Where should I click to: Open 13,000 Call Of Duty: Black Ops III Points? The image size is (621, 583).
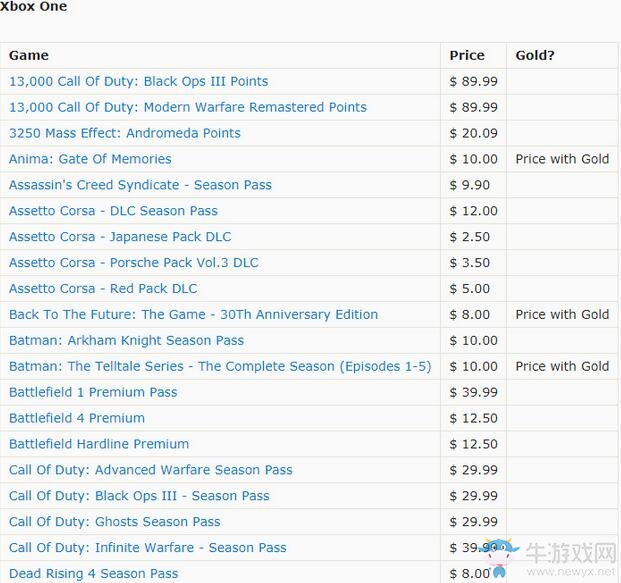139,81
